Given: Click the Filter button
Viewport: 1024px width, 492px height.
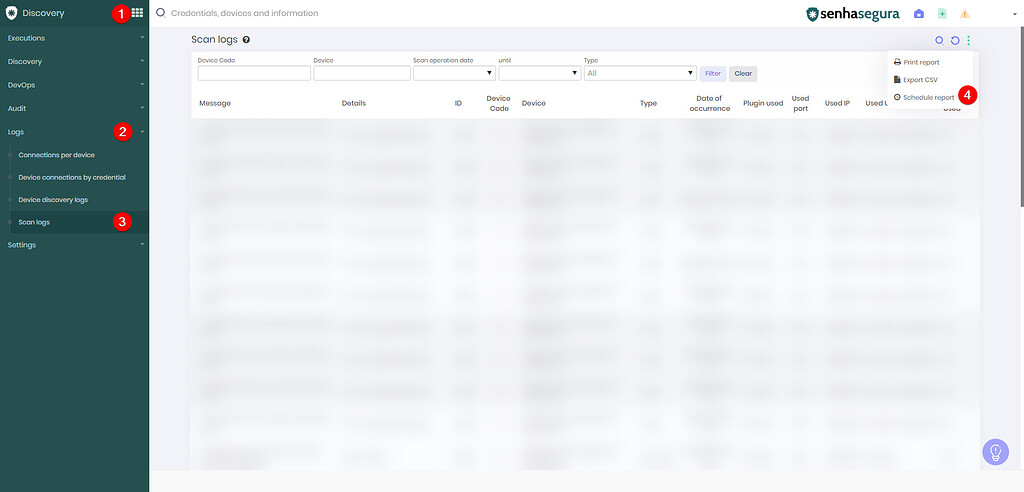Looking at the screenshot, I should coord(712,74).
